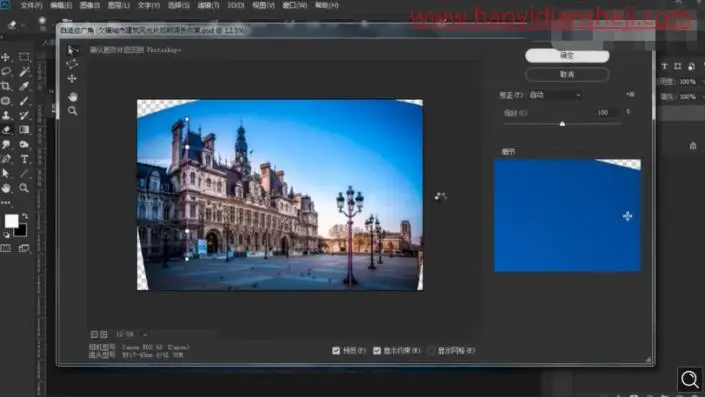Image resolution: width=705 pixels, height=397 pixels.
Task: Select the Crop tool
Action: (6, 86)
